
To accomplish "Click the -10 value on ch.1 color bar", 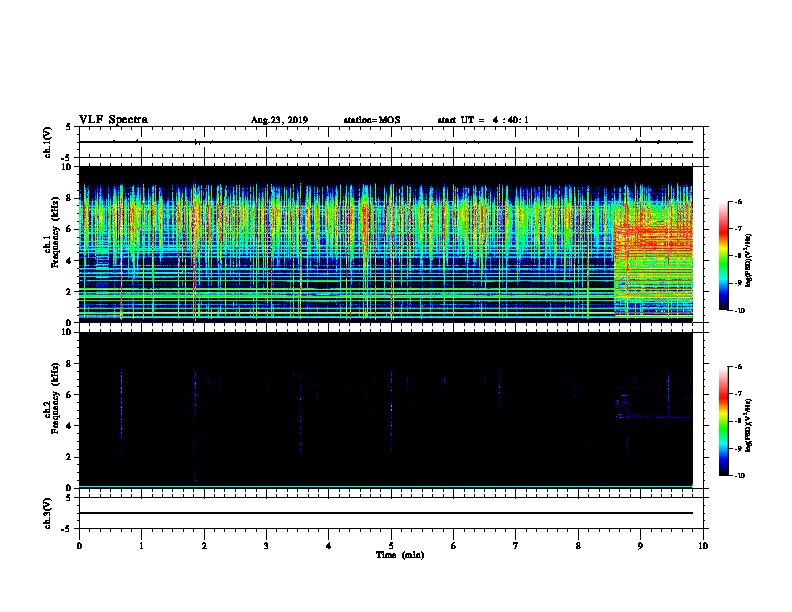I will pyautogui.click(x=739, y=311).
